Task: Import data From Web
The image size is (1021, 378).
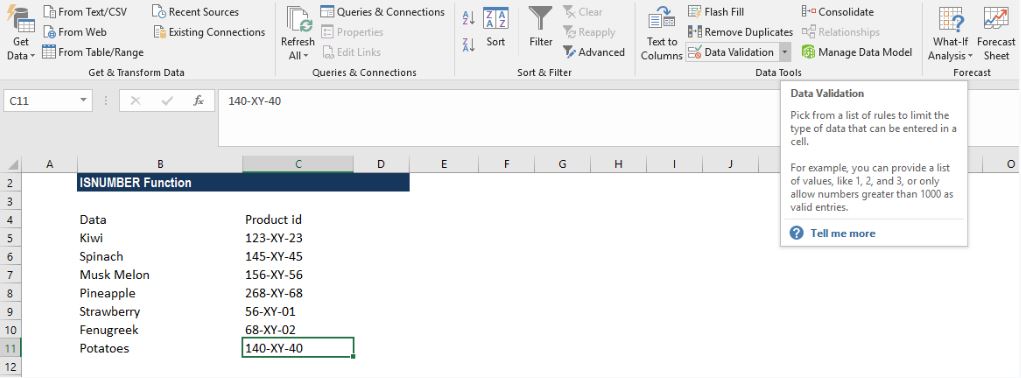Action: point(75,32)
